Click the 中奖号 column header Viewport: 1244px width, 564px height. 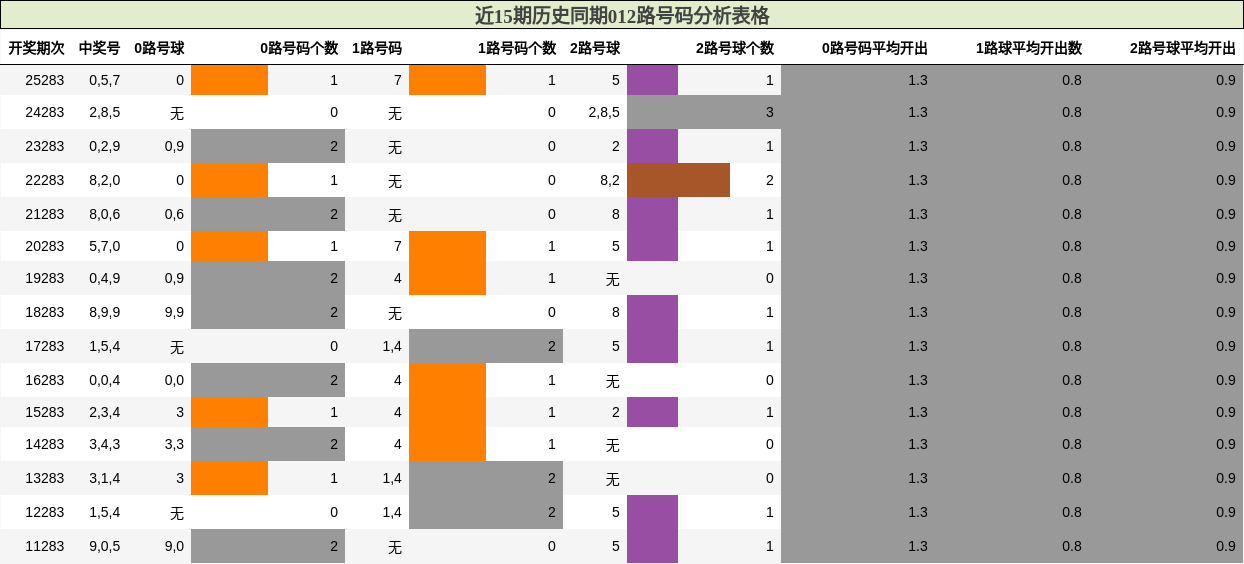[99, 48]
